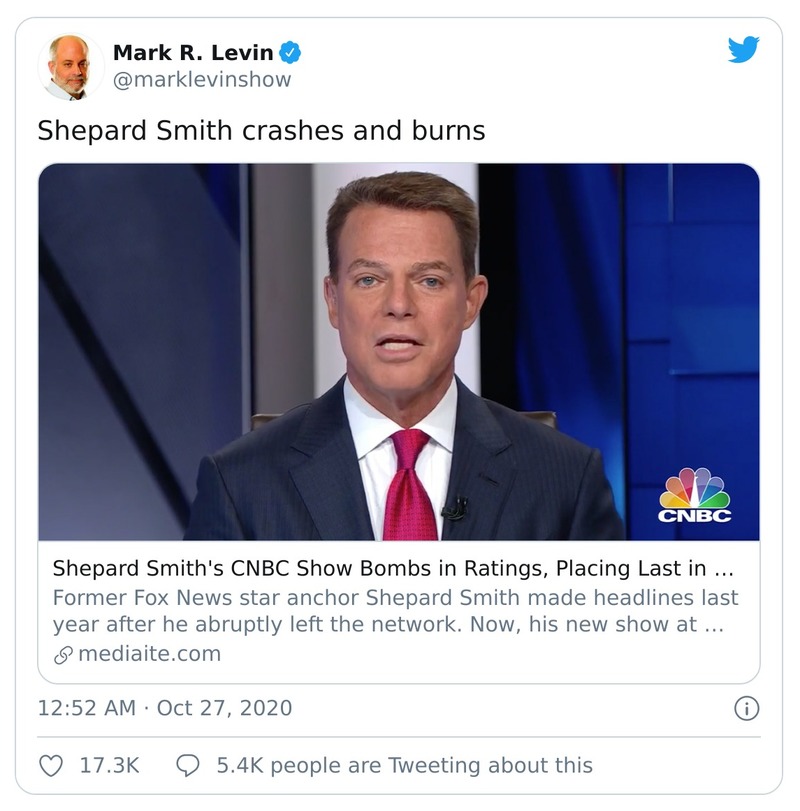Click the chain link icon beside mediaite.com
This screenshot has height=811, width=800.
[63, 655]
